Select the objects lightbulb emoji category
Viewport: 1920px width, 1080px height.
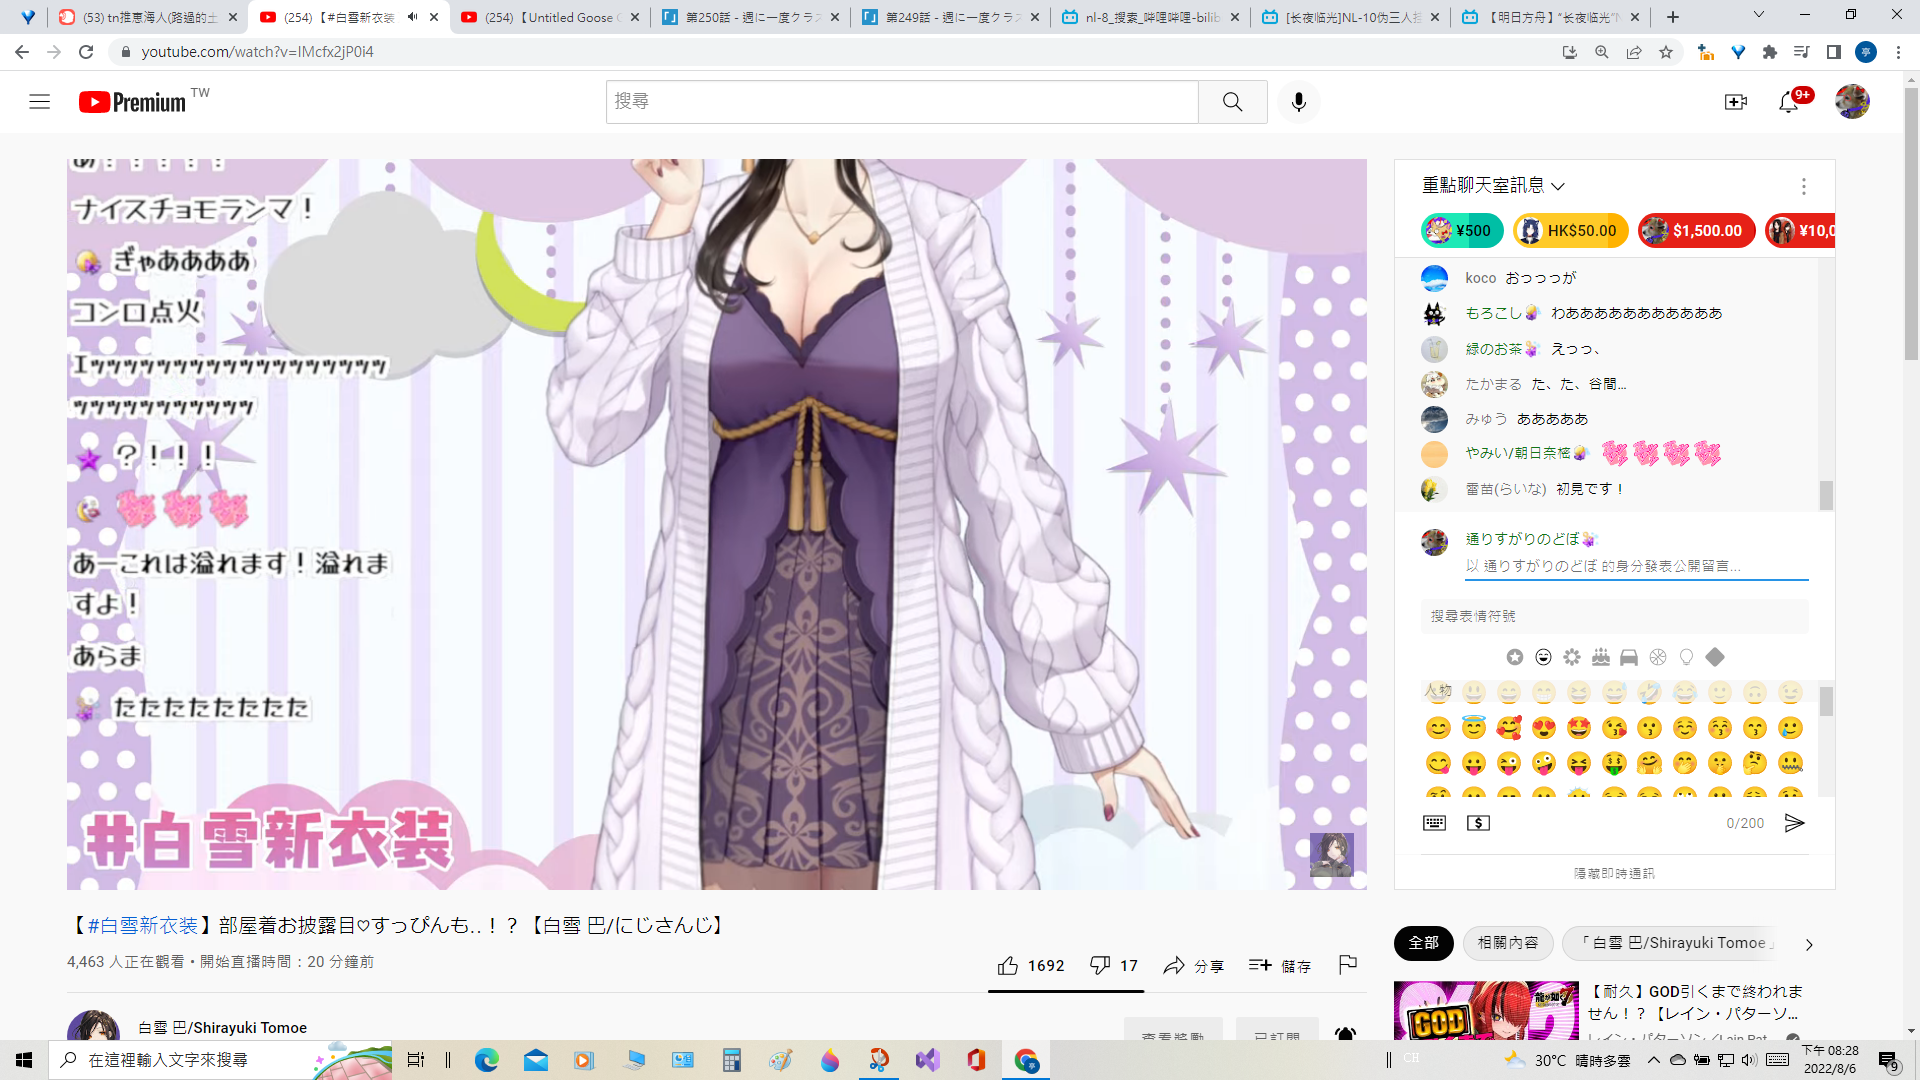click(1687, 657)
